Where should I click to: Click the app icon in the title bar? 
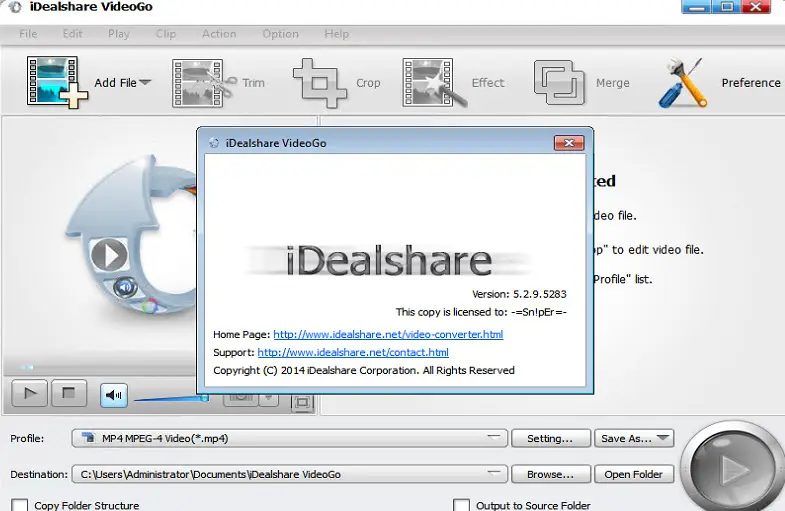coord(16,7)
